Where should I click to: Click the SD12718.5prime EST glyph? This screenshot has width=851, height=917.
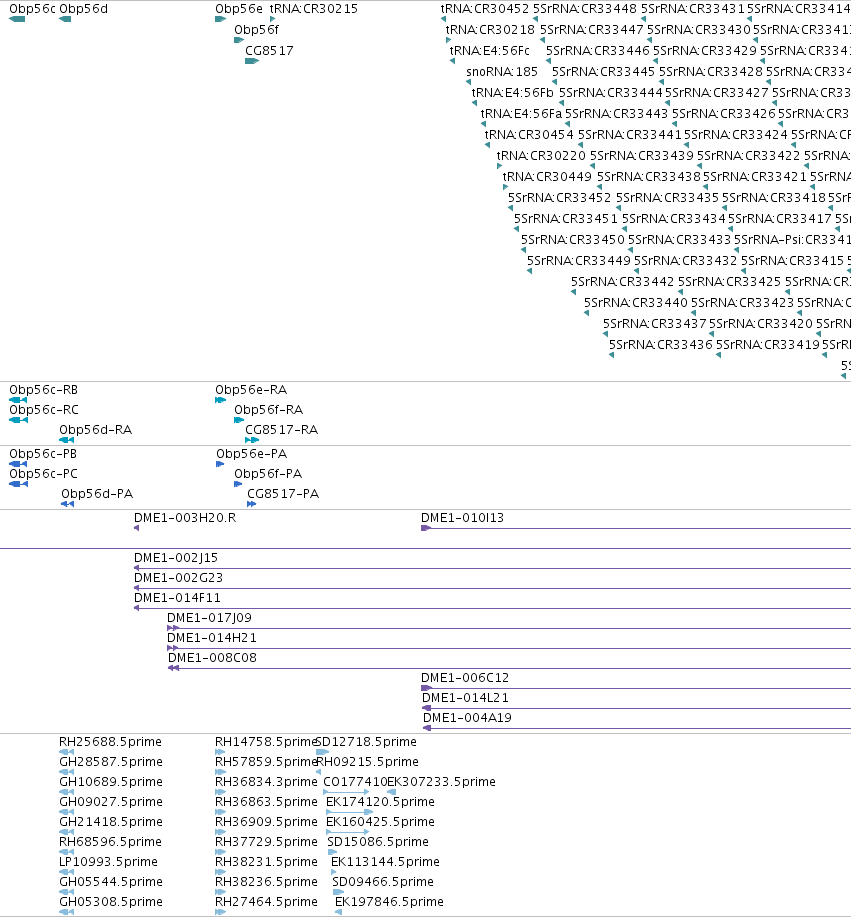pyautogui.click(x=322, y=752)
